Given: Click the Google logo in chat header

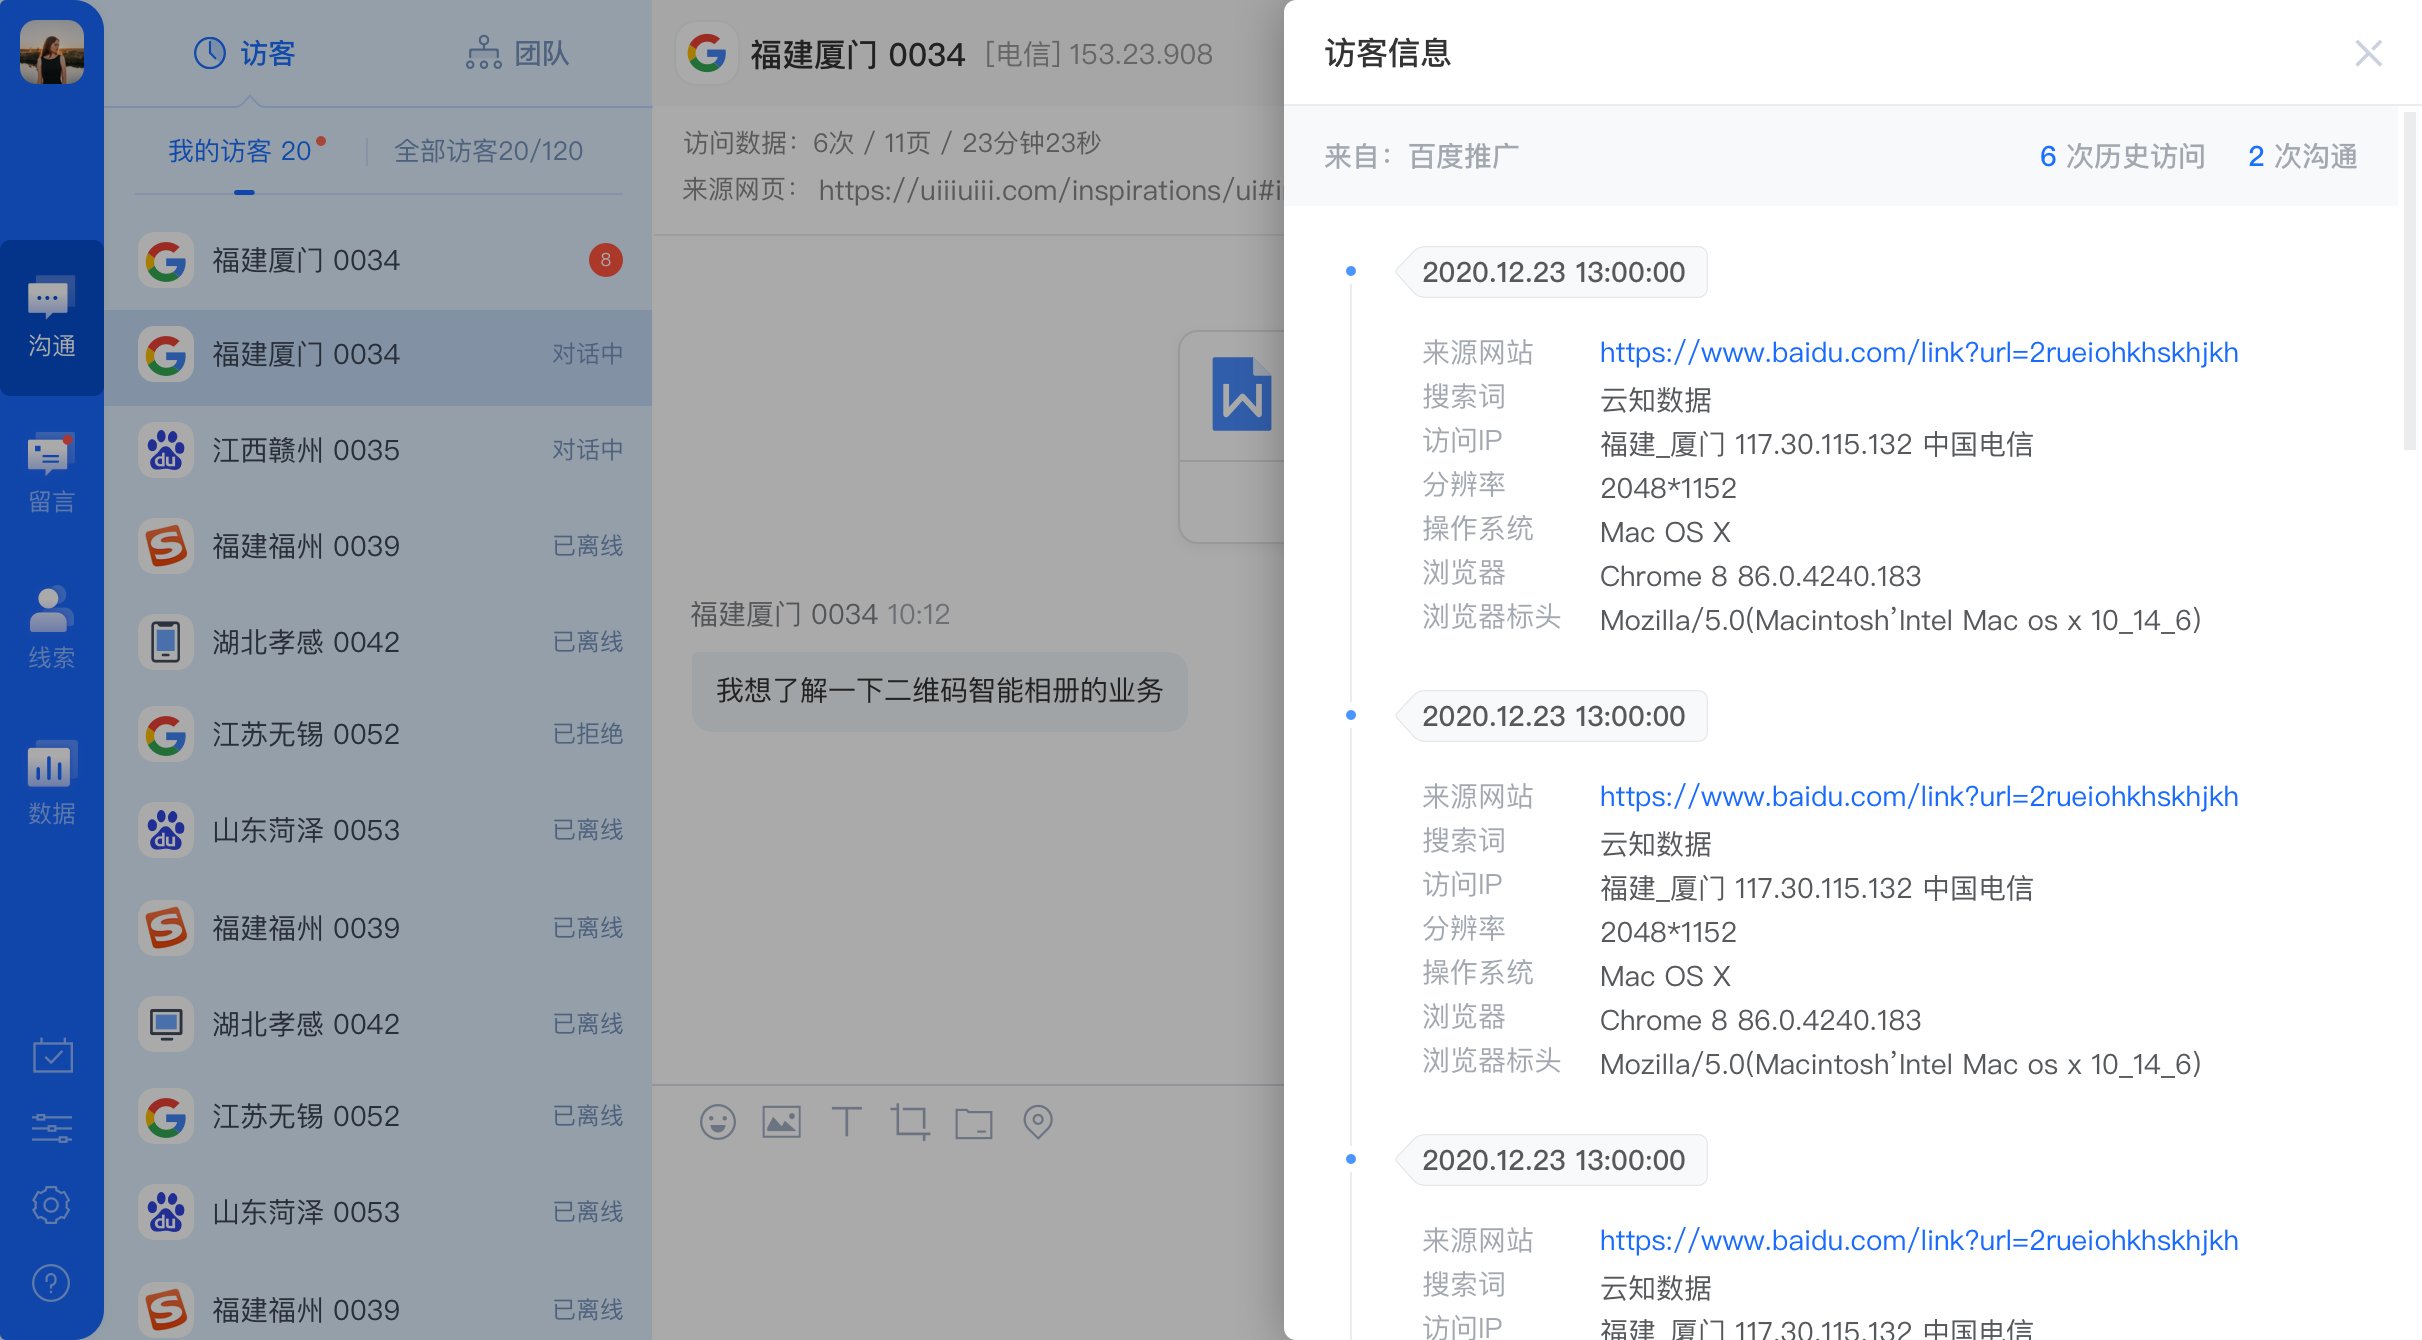Looking at the screenshot, I should 706,53.
